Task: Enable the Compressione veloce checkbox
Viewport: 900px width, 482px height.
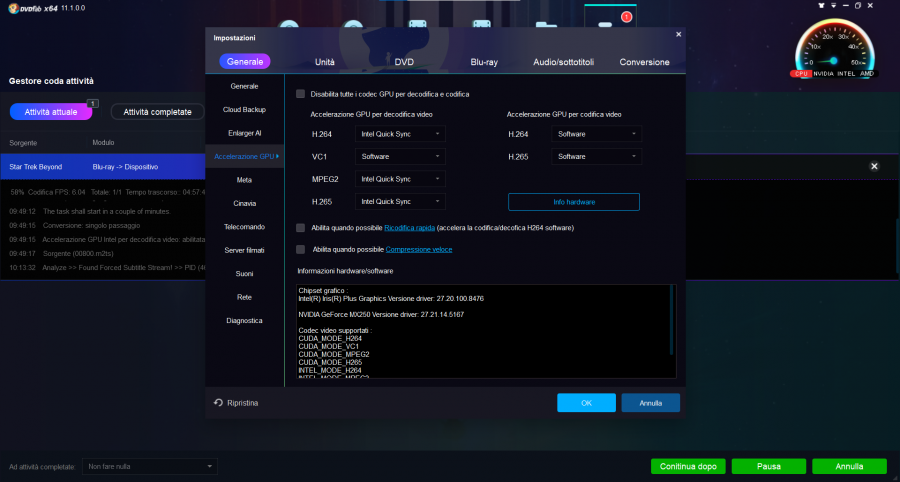Action: [x=300, y=249]
